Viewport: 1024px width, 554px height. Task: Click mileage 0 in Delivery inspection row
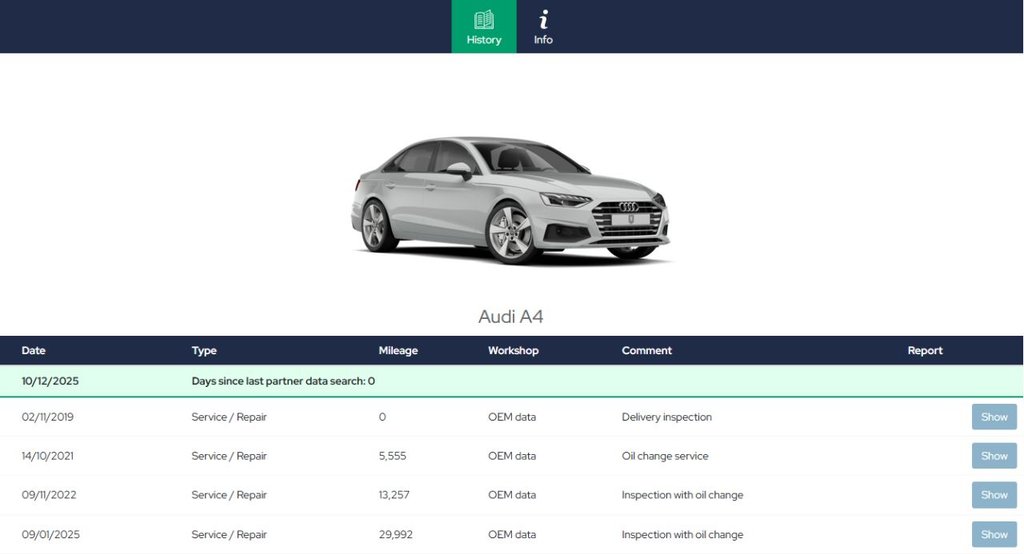pos(382,417)
